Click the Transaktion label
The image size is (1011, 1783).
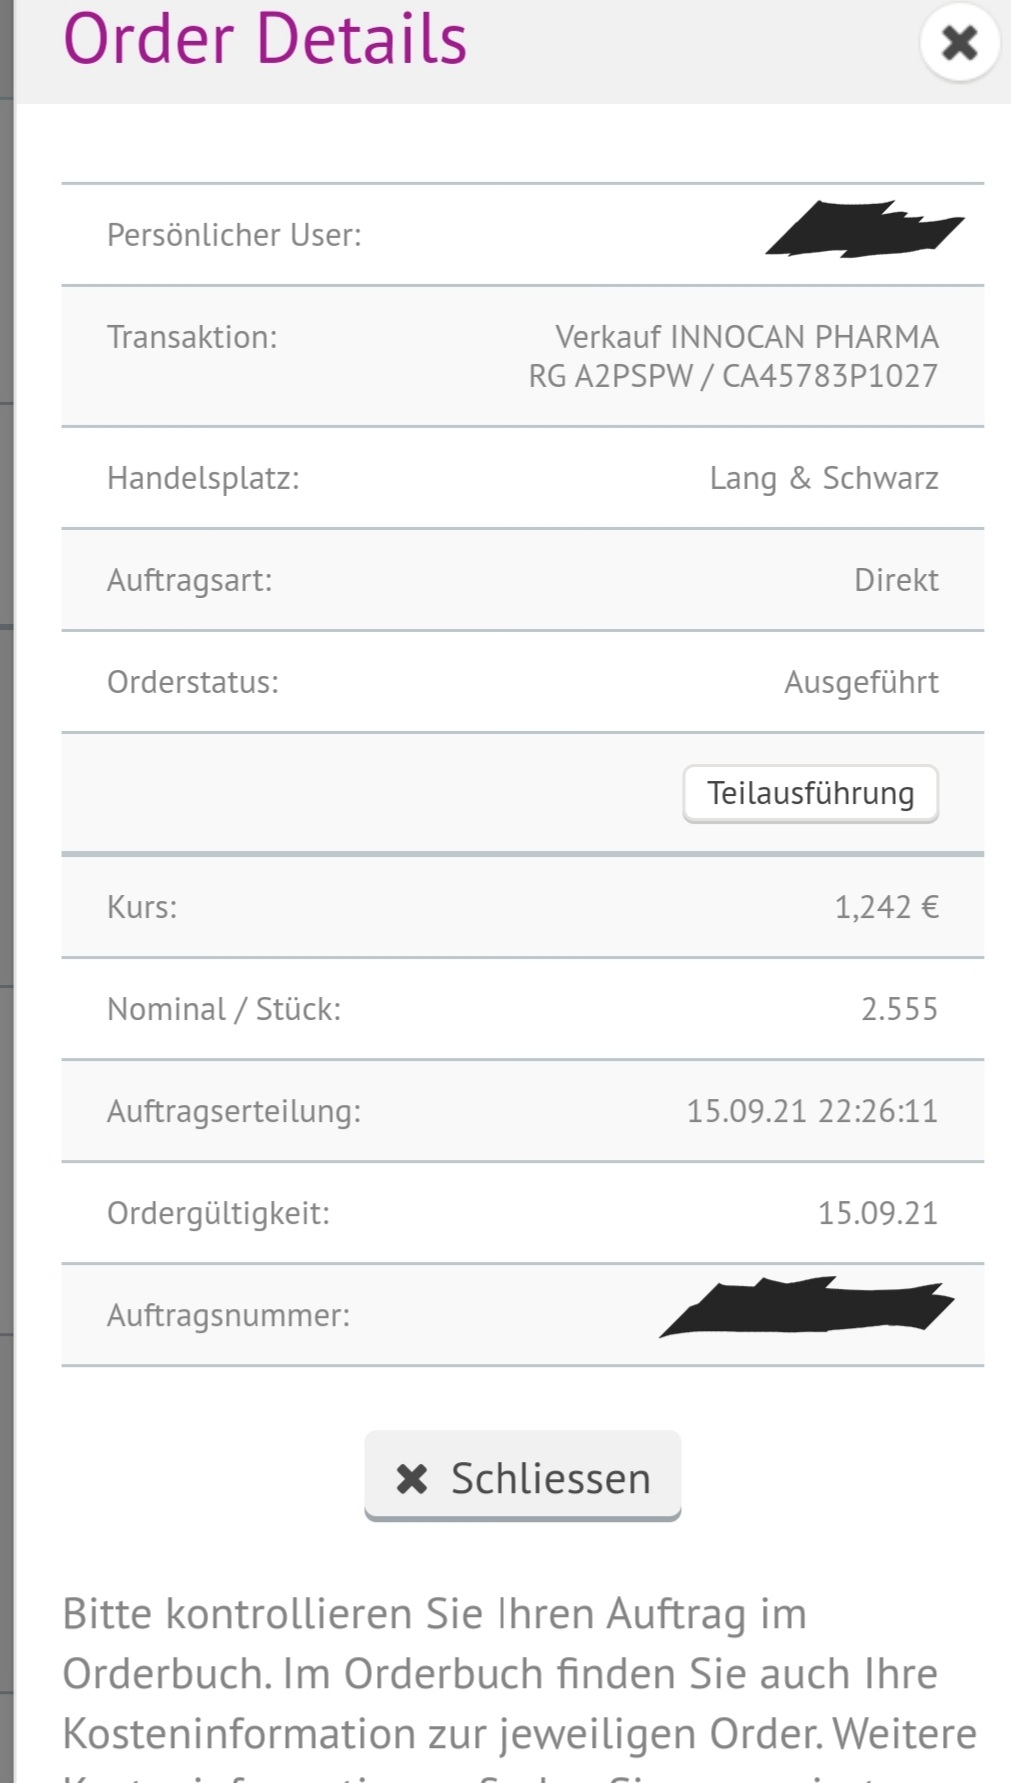[x=192, y=338]
